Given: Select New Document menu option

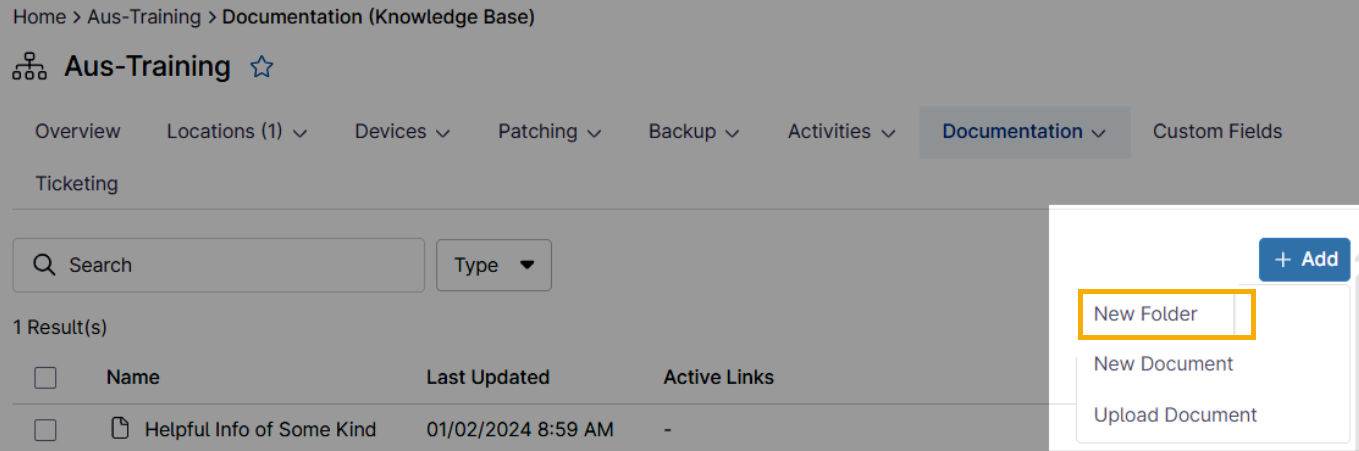Looking at the screenshot, I should pos(1163,364).
